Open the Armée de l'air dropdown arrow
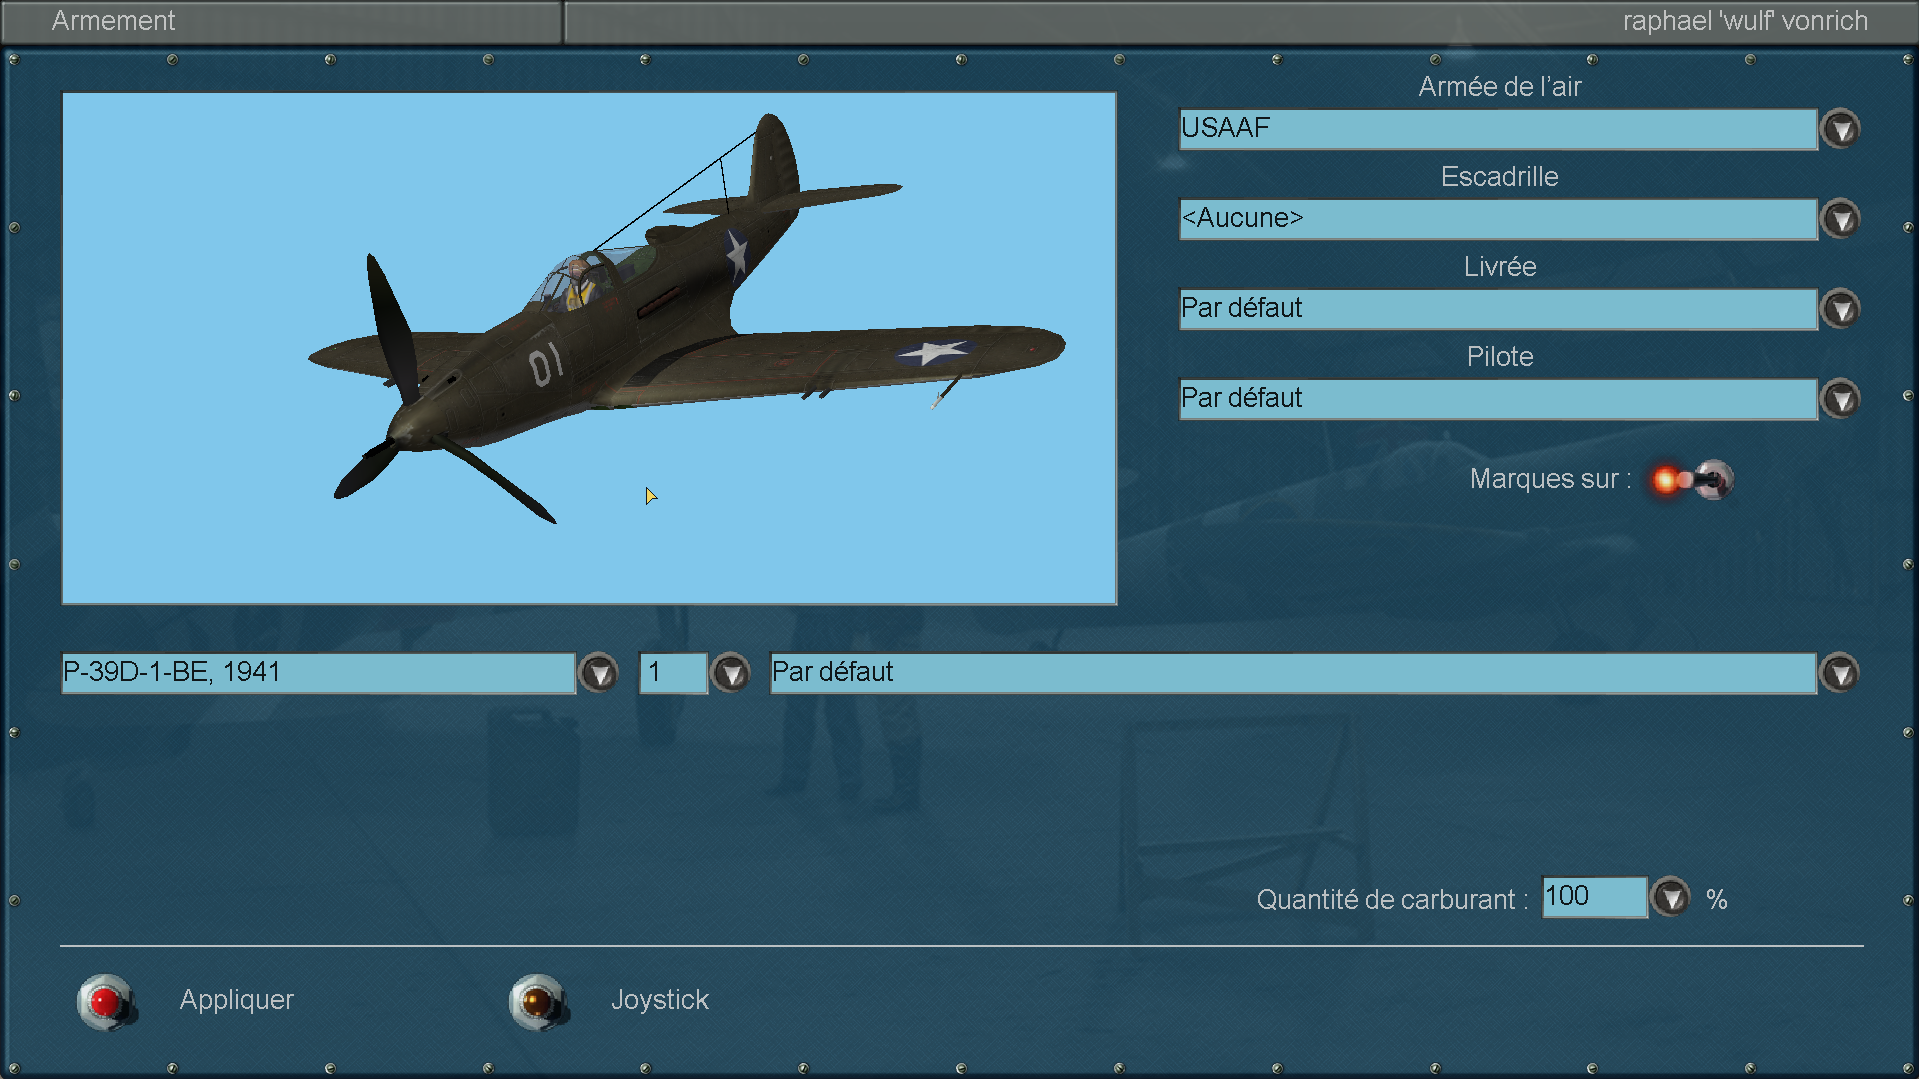The image size is (1919, 1079). click(1840, 129)
